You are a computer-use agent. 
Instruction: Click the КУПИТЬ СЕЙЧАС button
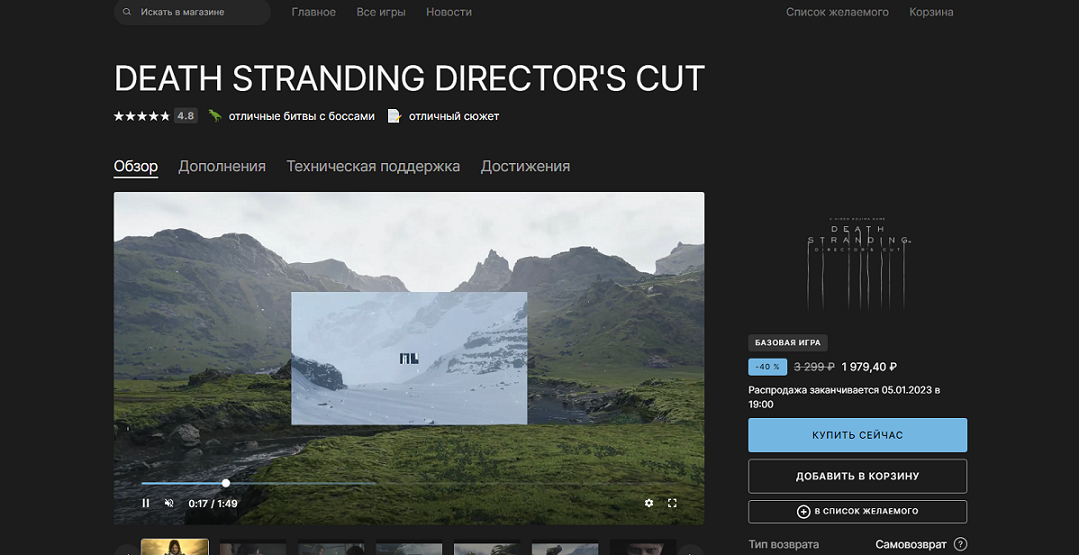[857, 435]
